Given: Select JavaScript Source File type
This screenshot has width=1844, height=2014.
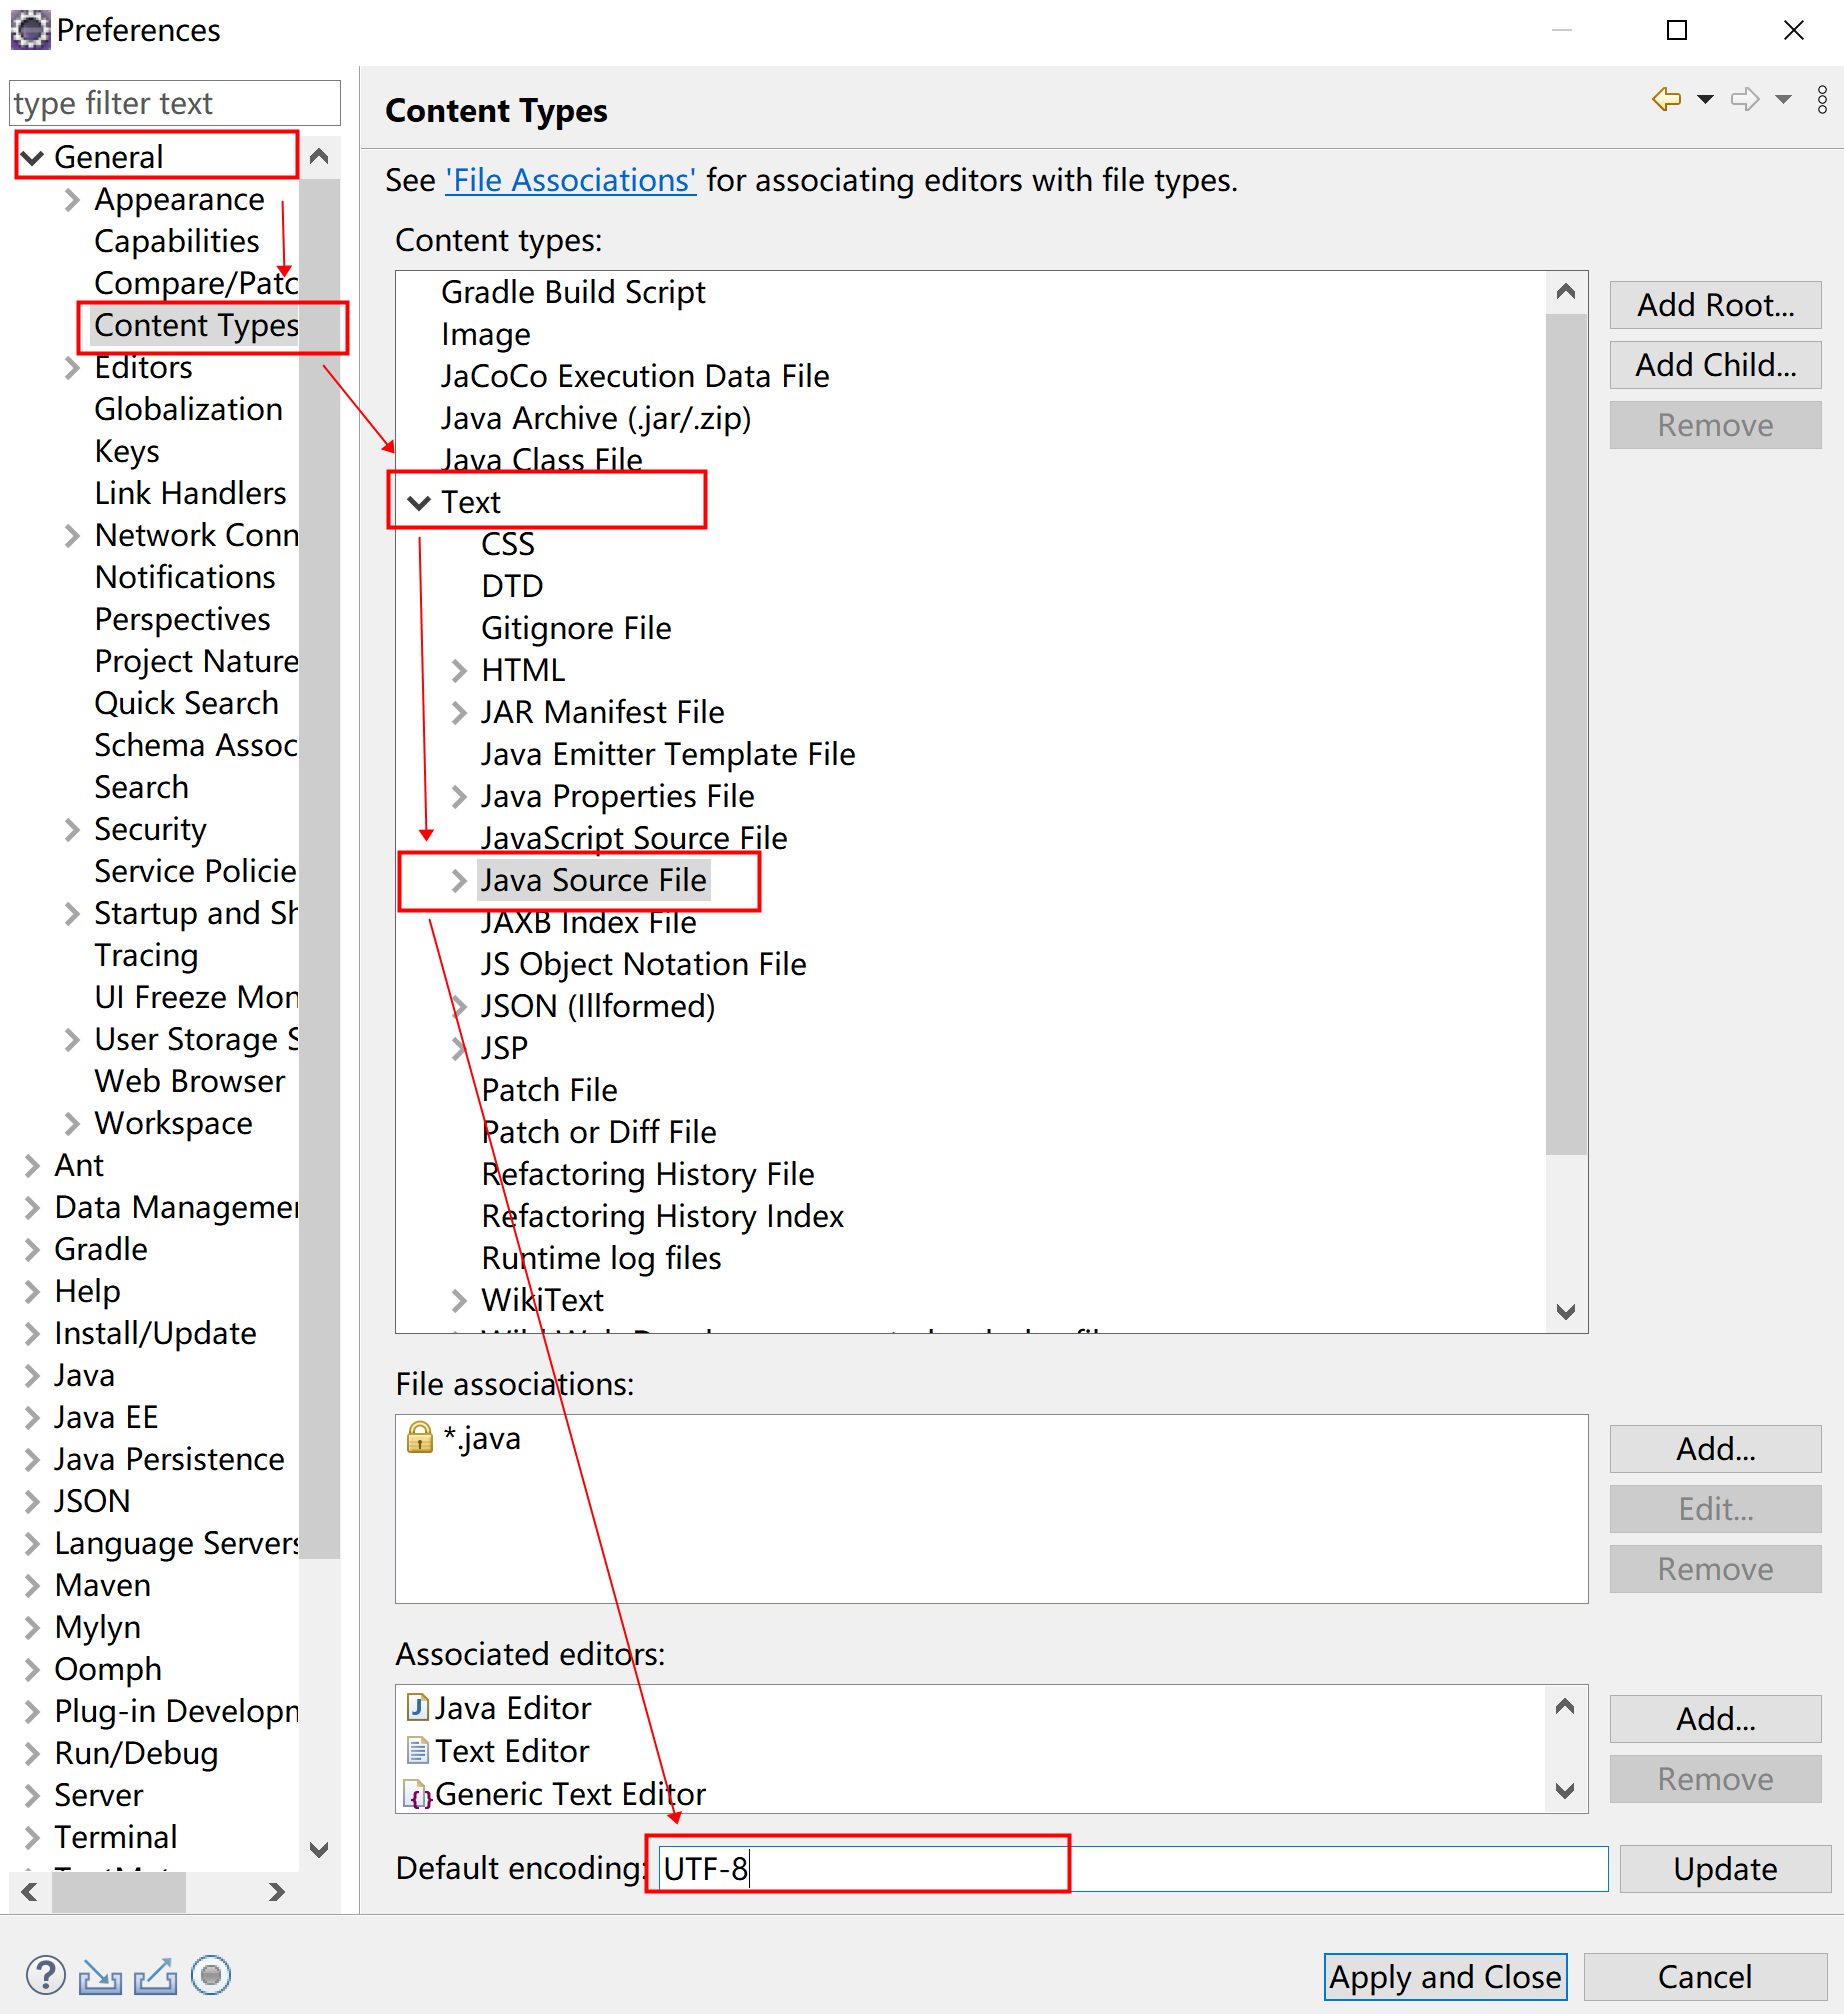Looking at the screenshot, I should (x=634, y=839).
